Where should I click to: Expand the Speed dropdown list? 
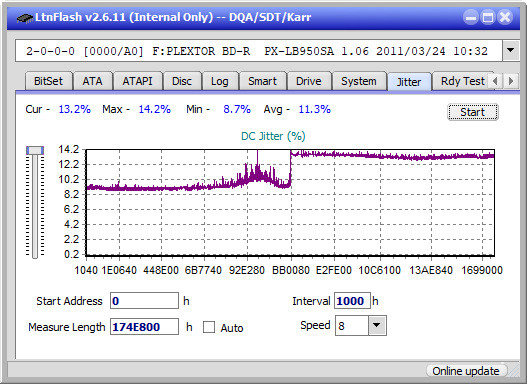tap(377, 325)
